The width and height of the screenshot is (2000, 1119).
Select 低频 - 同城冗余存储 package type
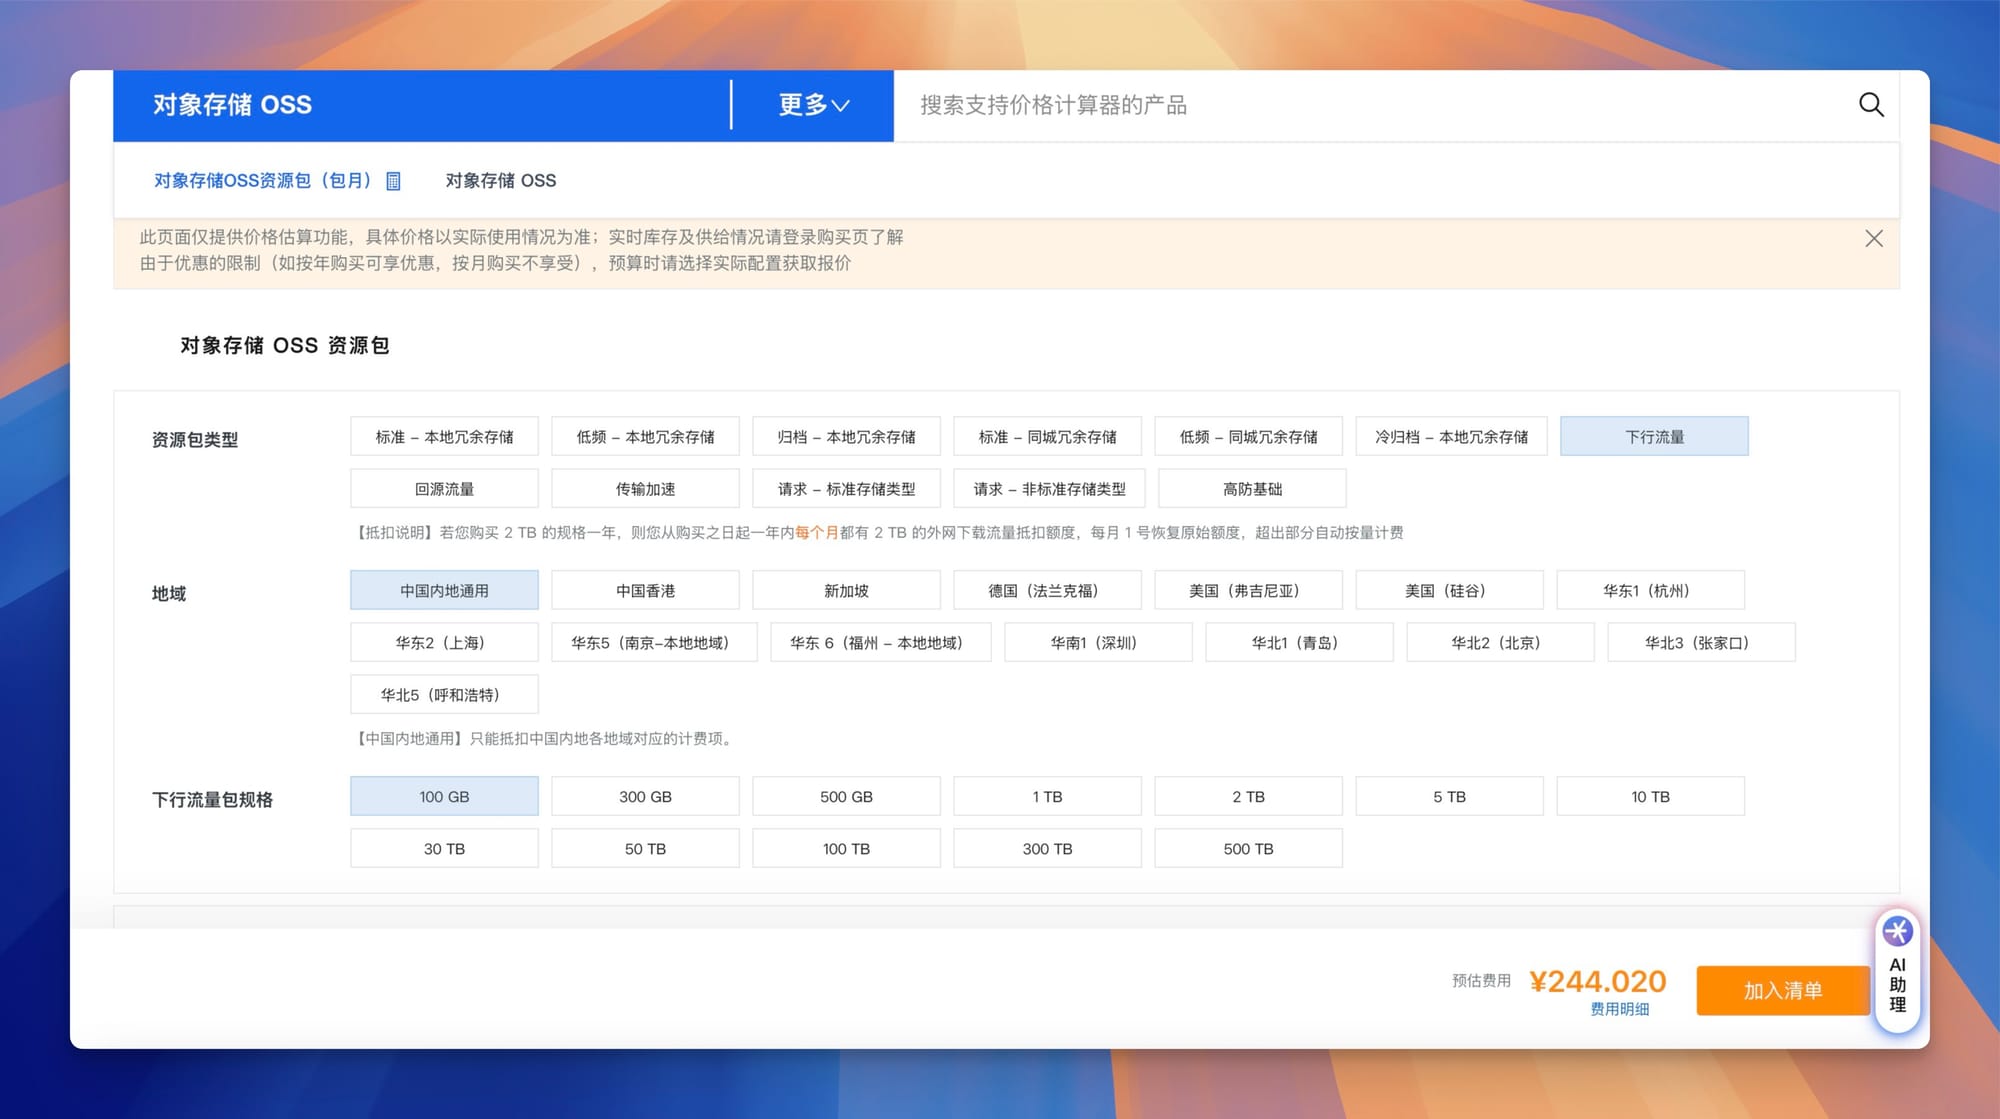point(1248,437)
